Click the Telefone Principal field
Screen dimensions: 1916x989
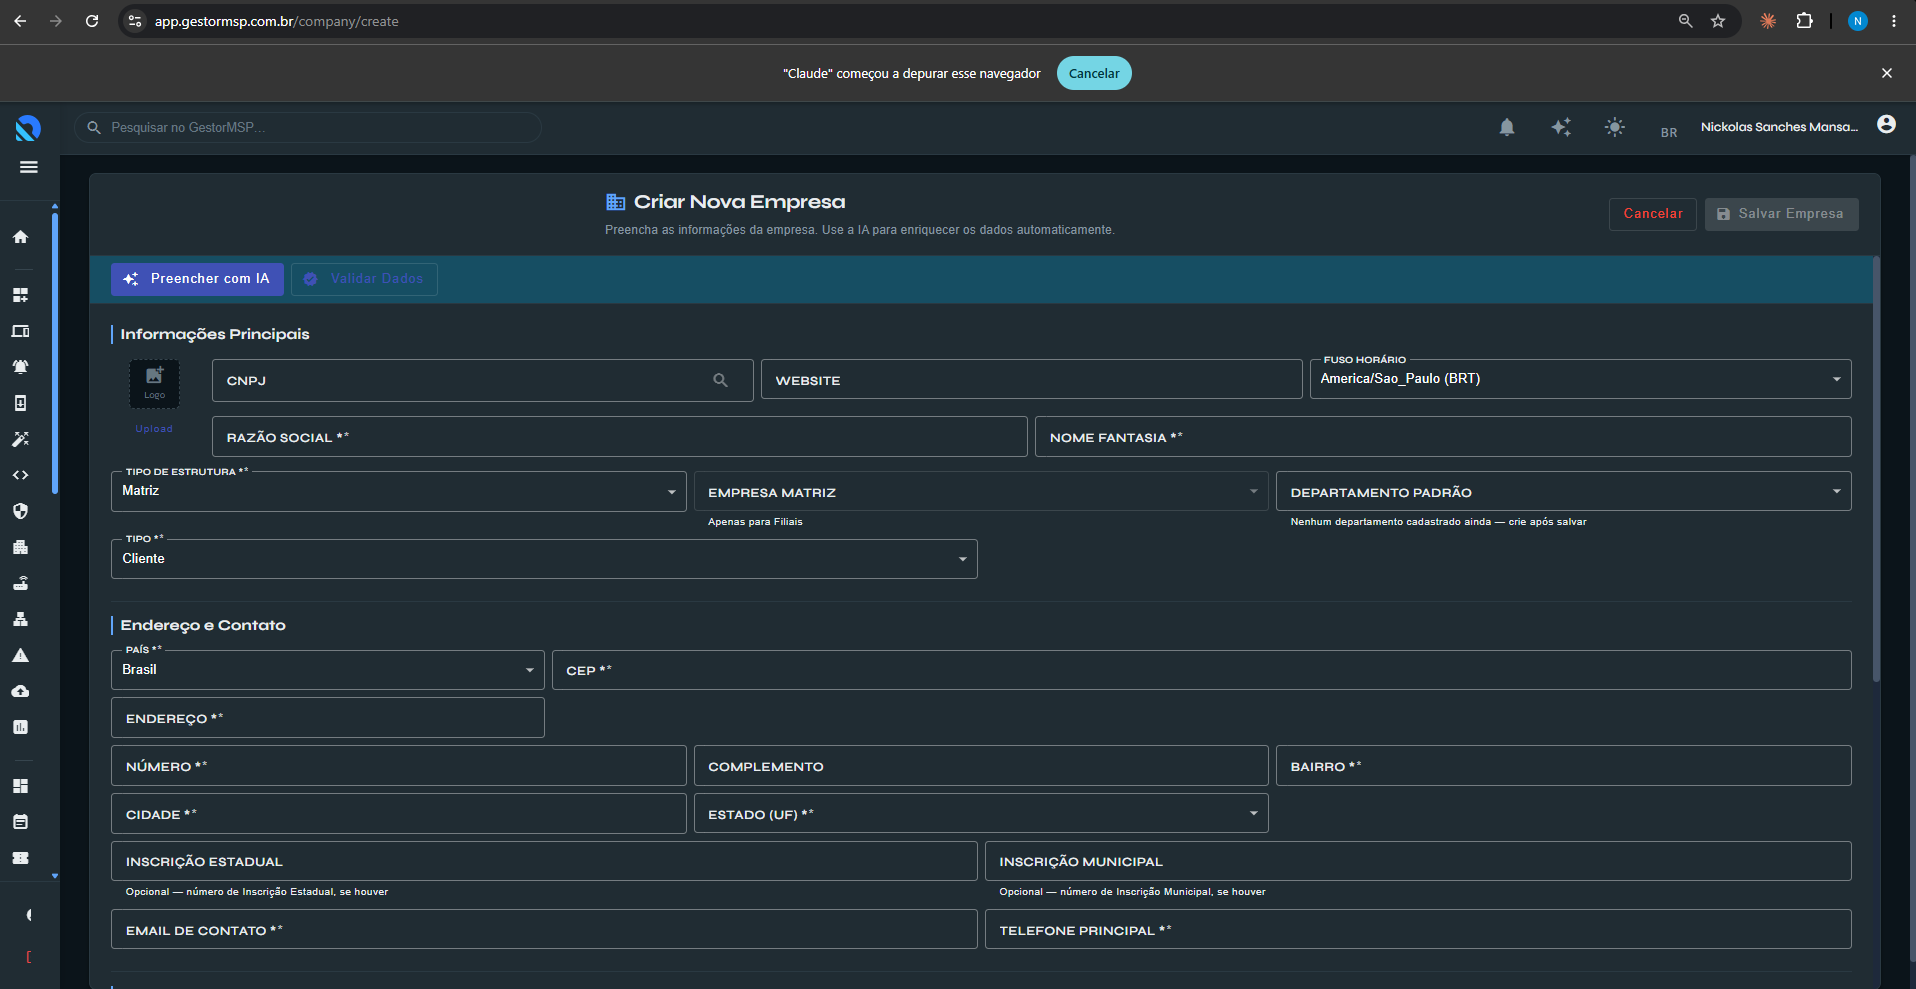coord(1418,930)
